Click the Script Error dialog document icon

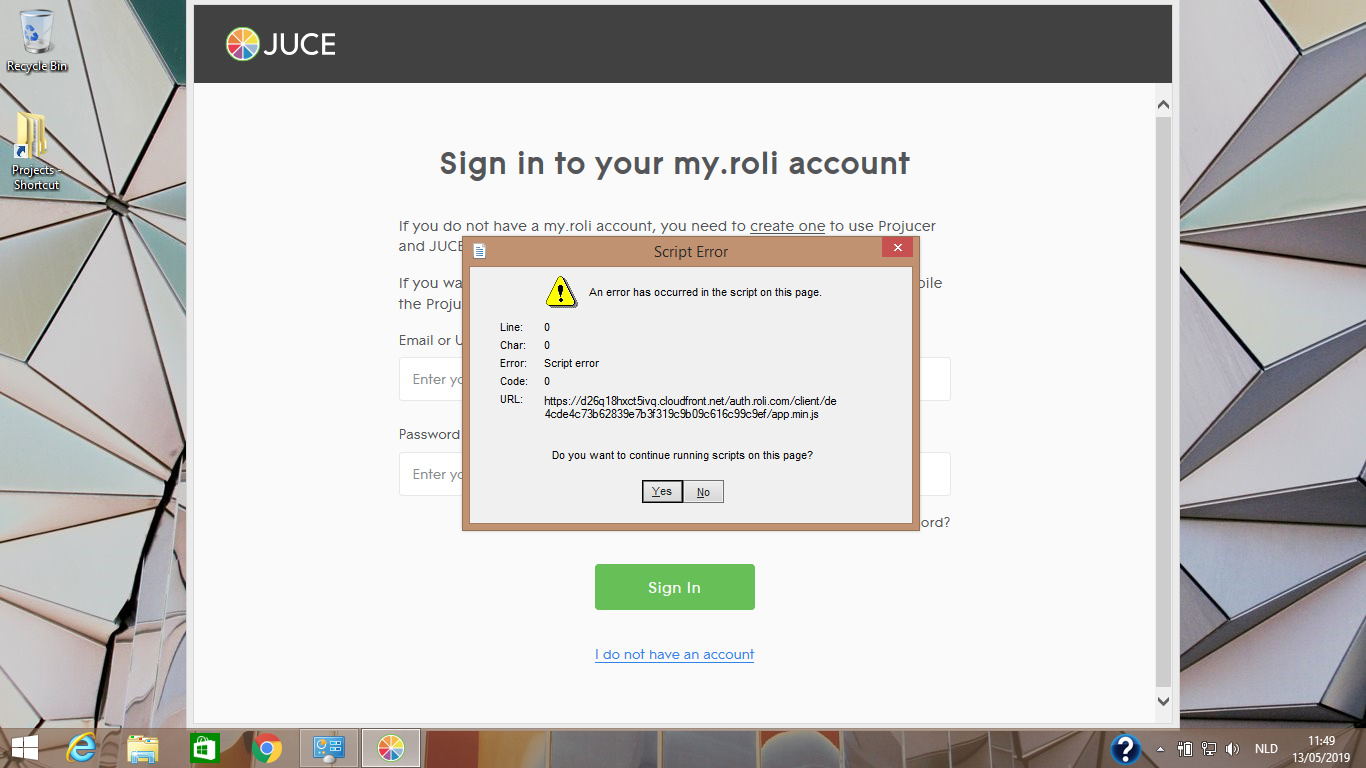coord(479,251)
